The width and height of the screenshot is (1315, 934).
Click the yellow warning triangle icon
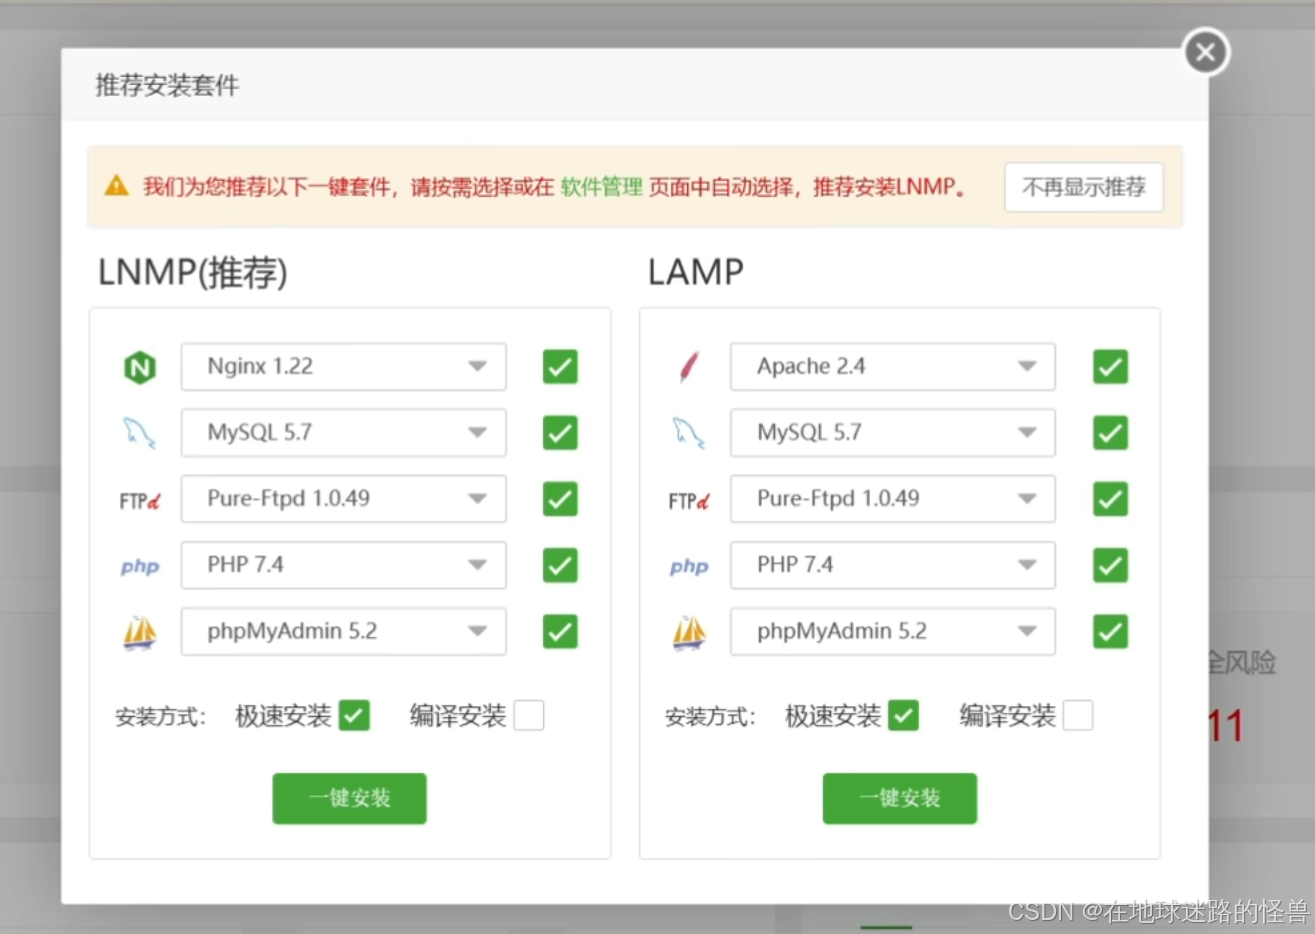pos(117,186)
